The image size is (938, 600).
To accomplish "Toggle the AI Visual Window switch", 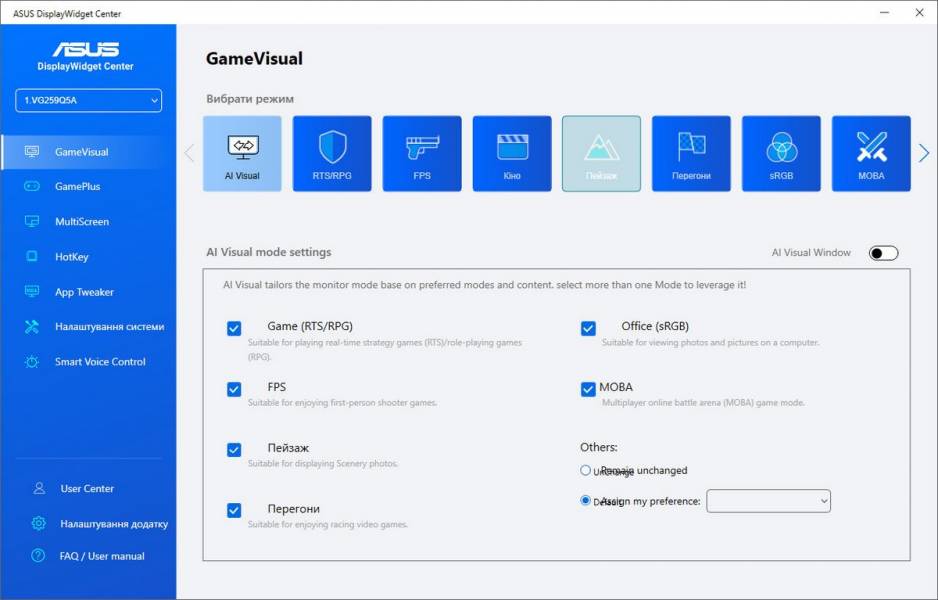I will point(883,253).
